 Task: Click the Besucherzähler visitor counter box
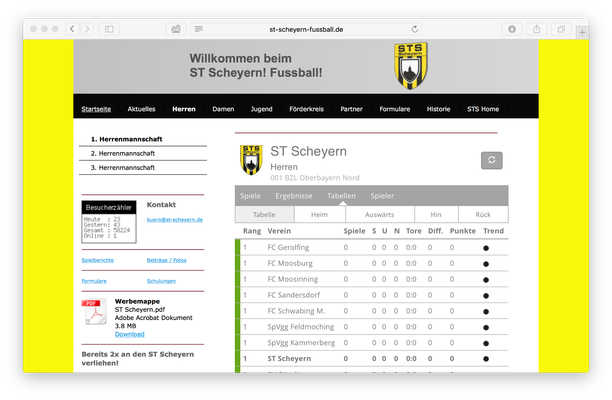[109, 222]
